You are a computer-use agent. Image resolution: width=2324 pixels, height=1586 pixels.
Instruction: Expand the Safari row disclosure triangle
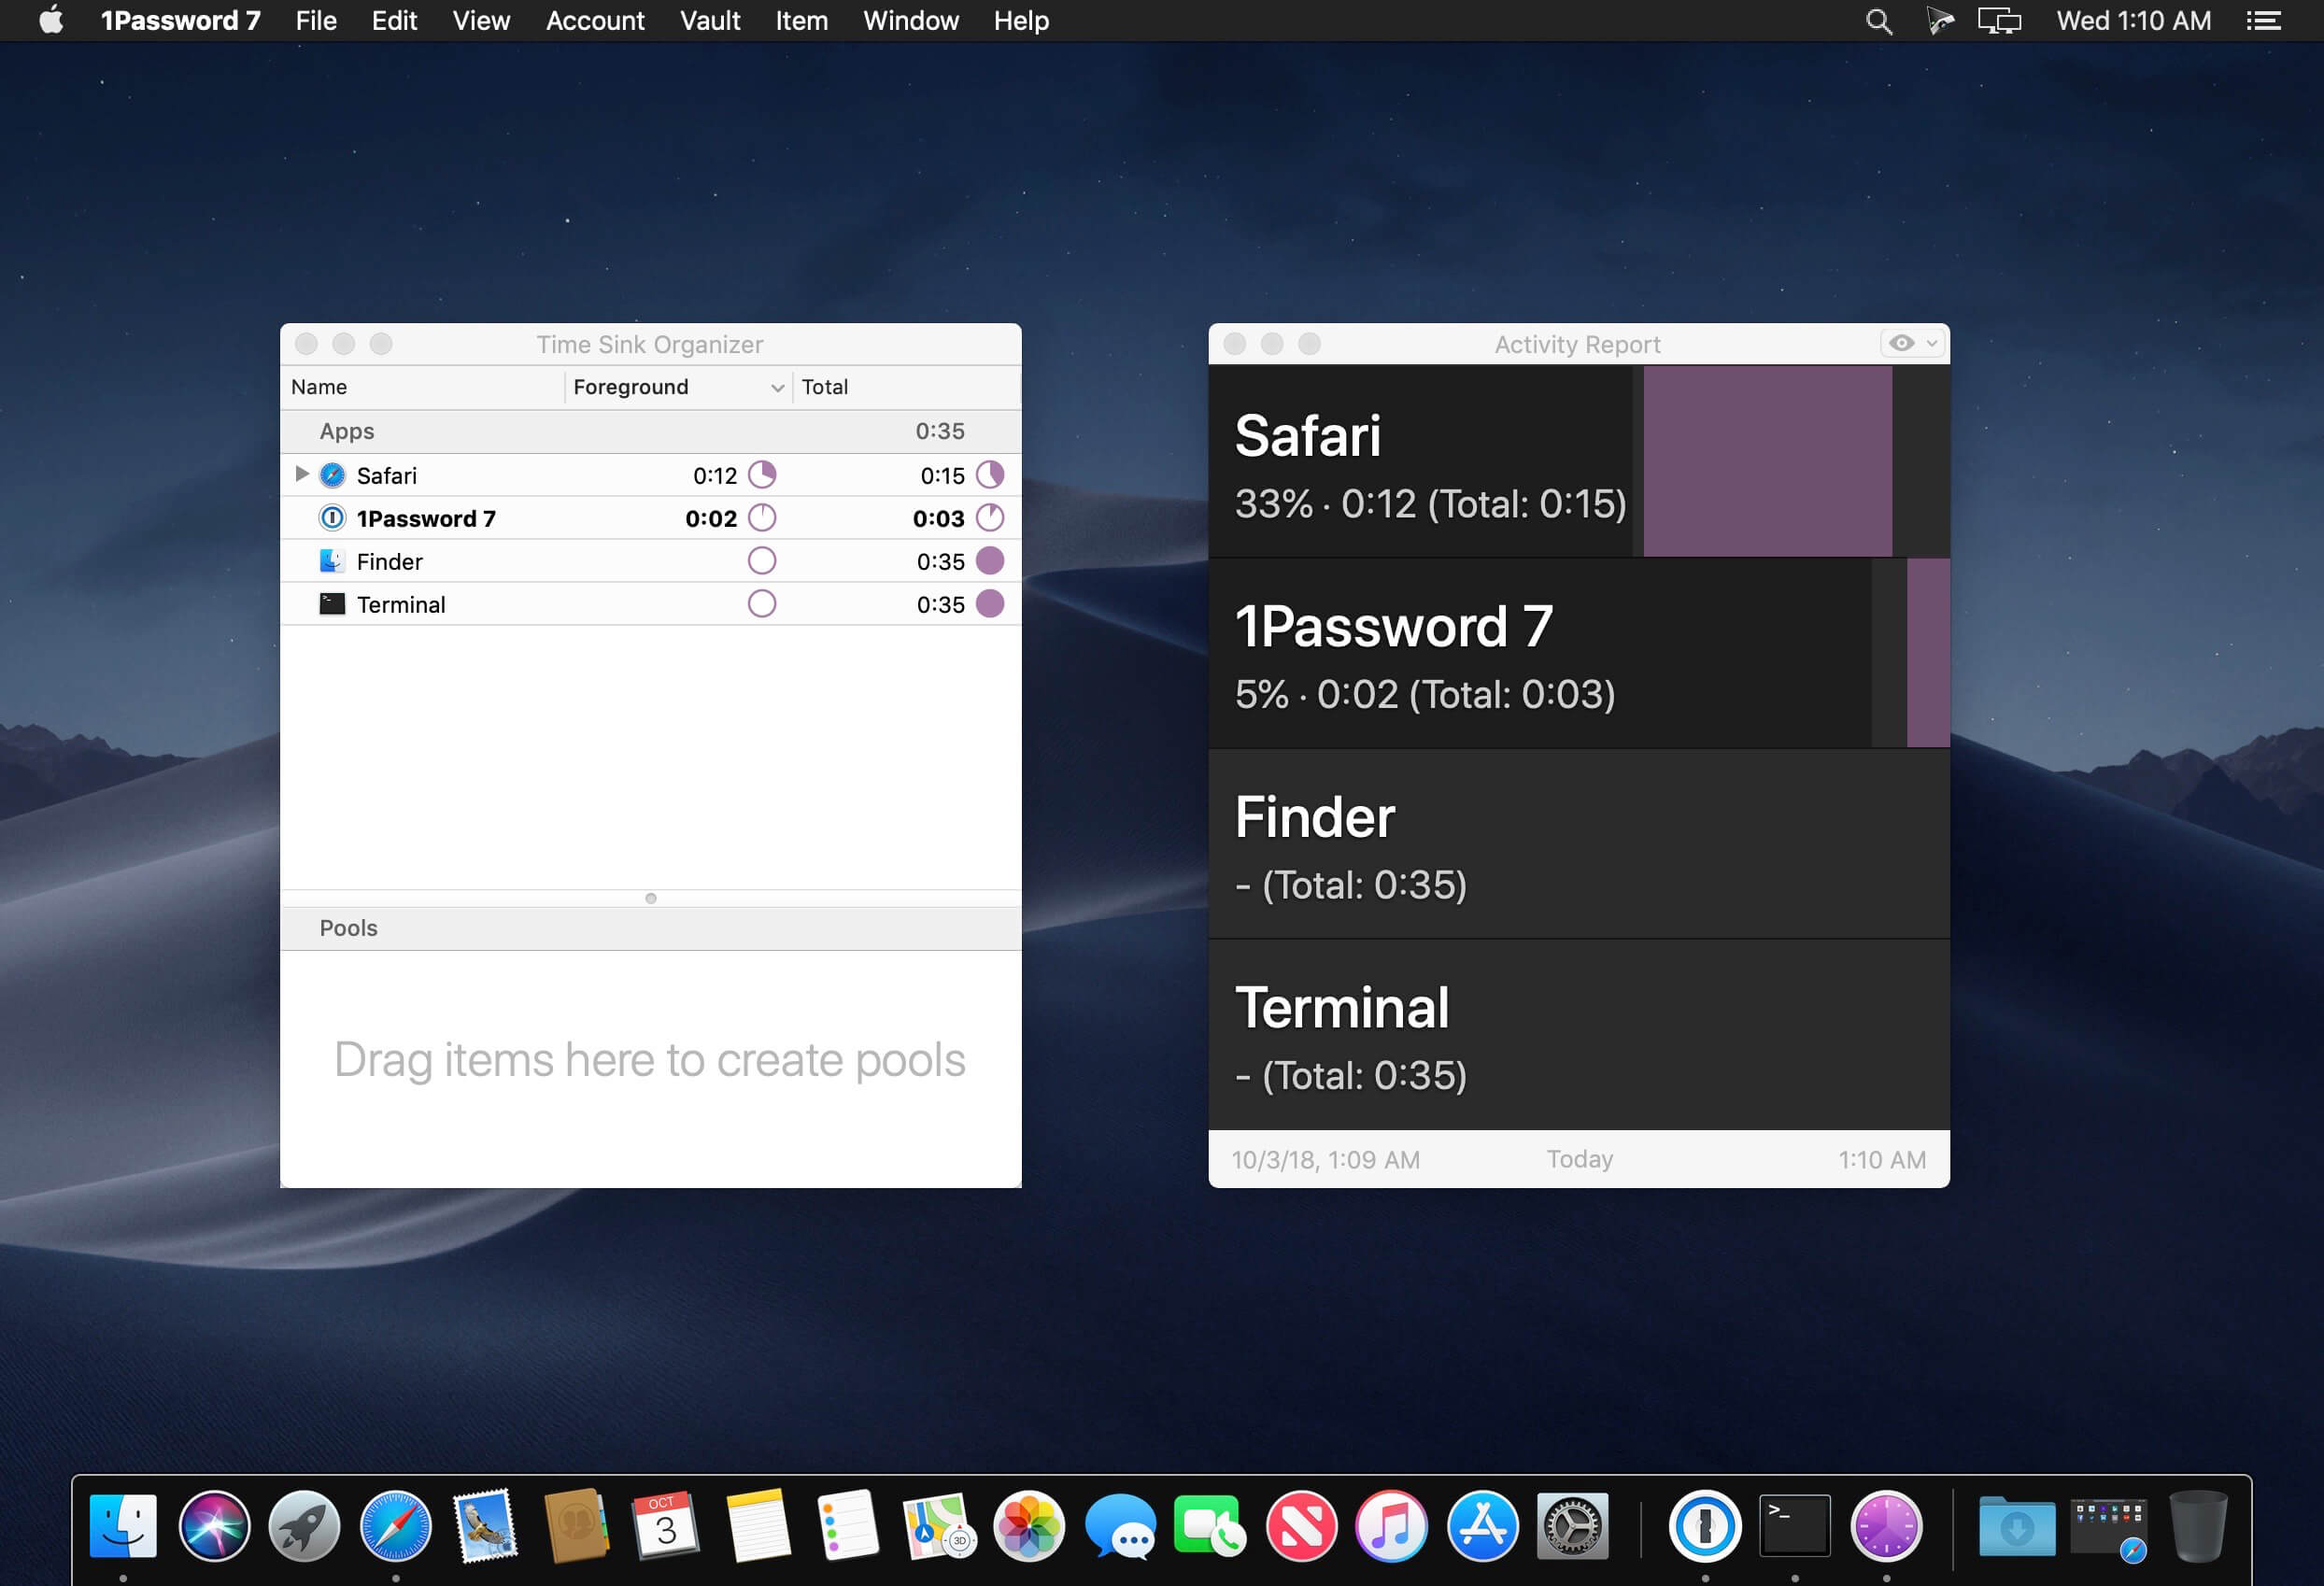coord(302,474)
